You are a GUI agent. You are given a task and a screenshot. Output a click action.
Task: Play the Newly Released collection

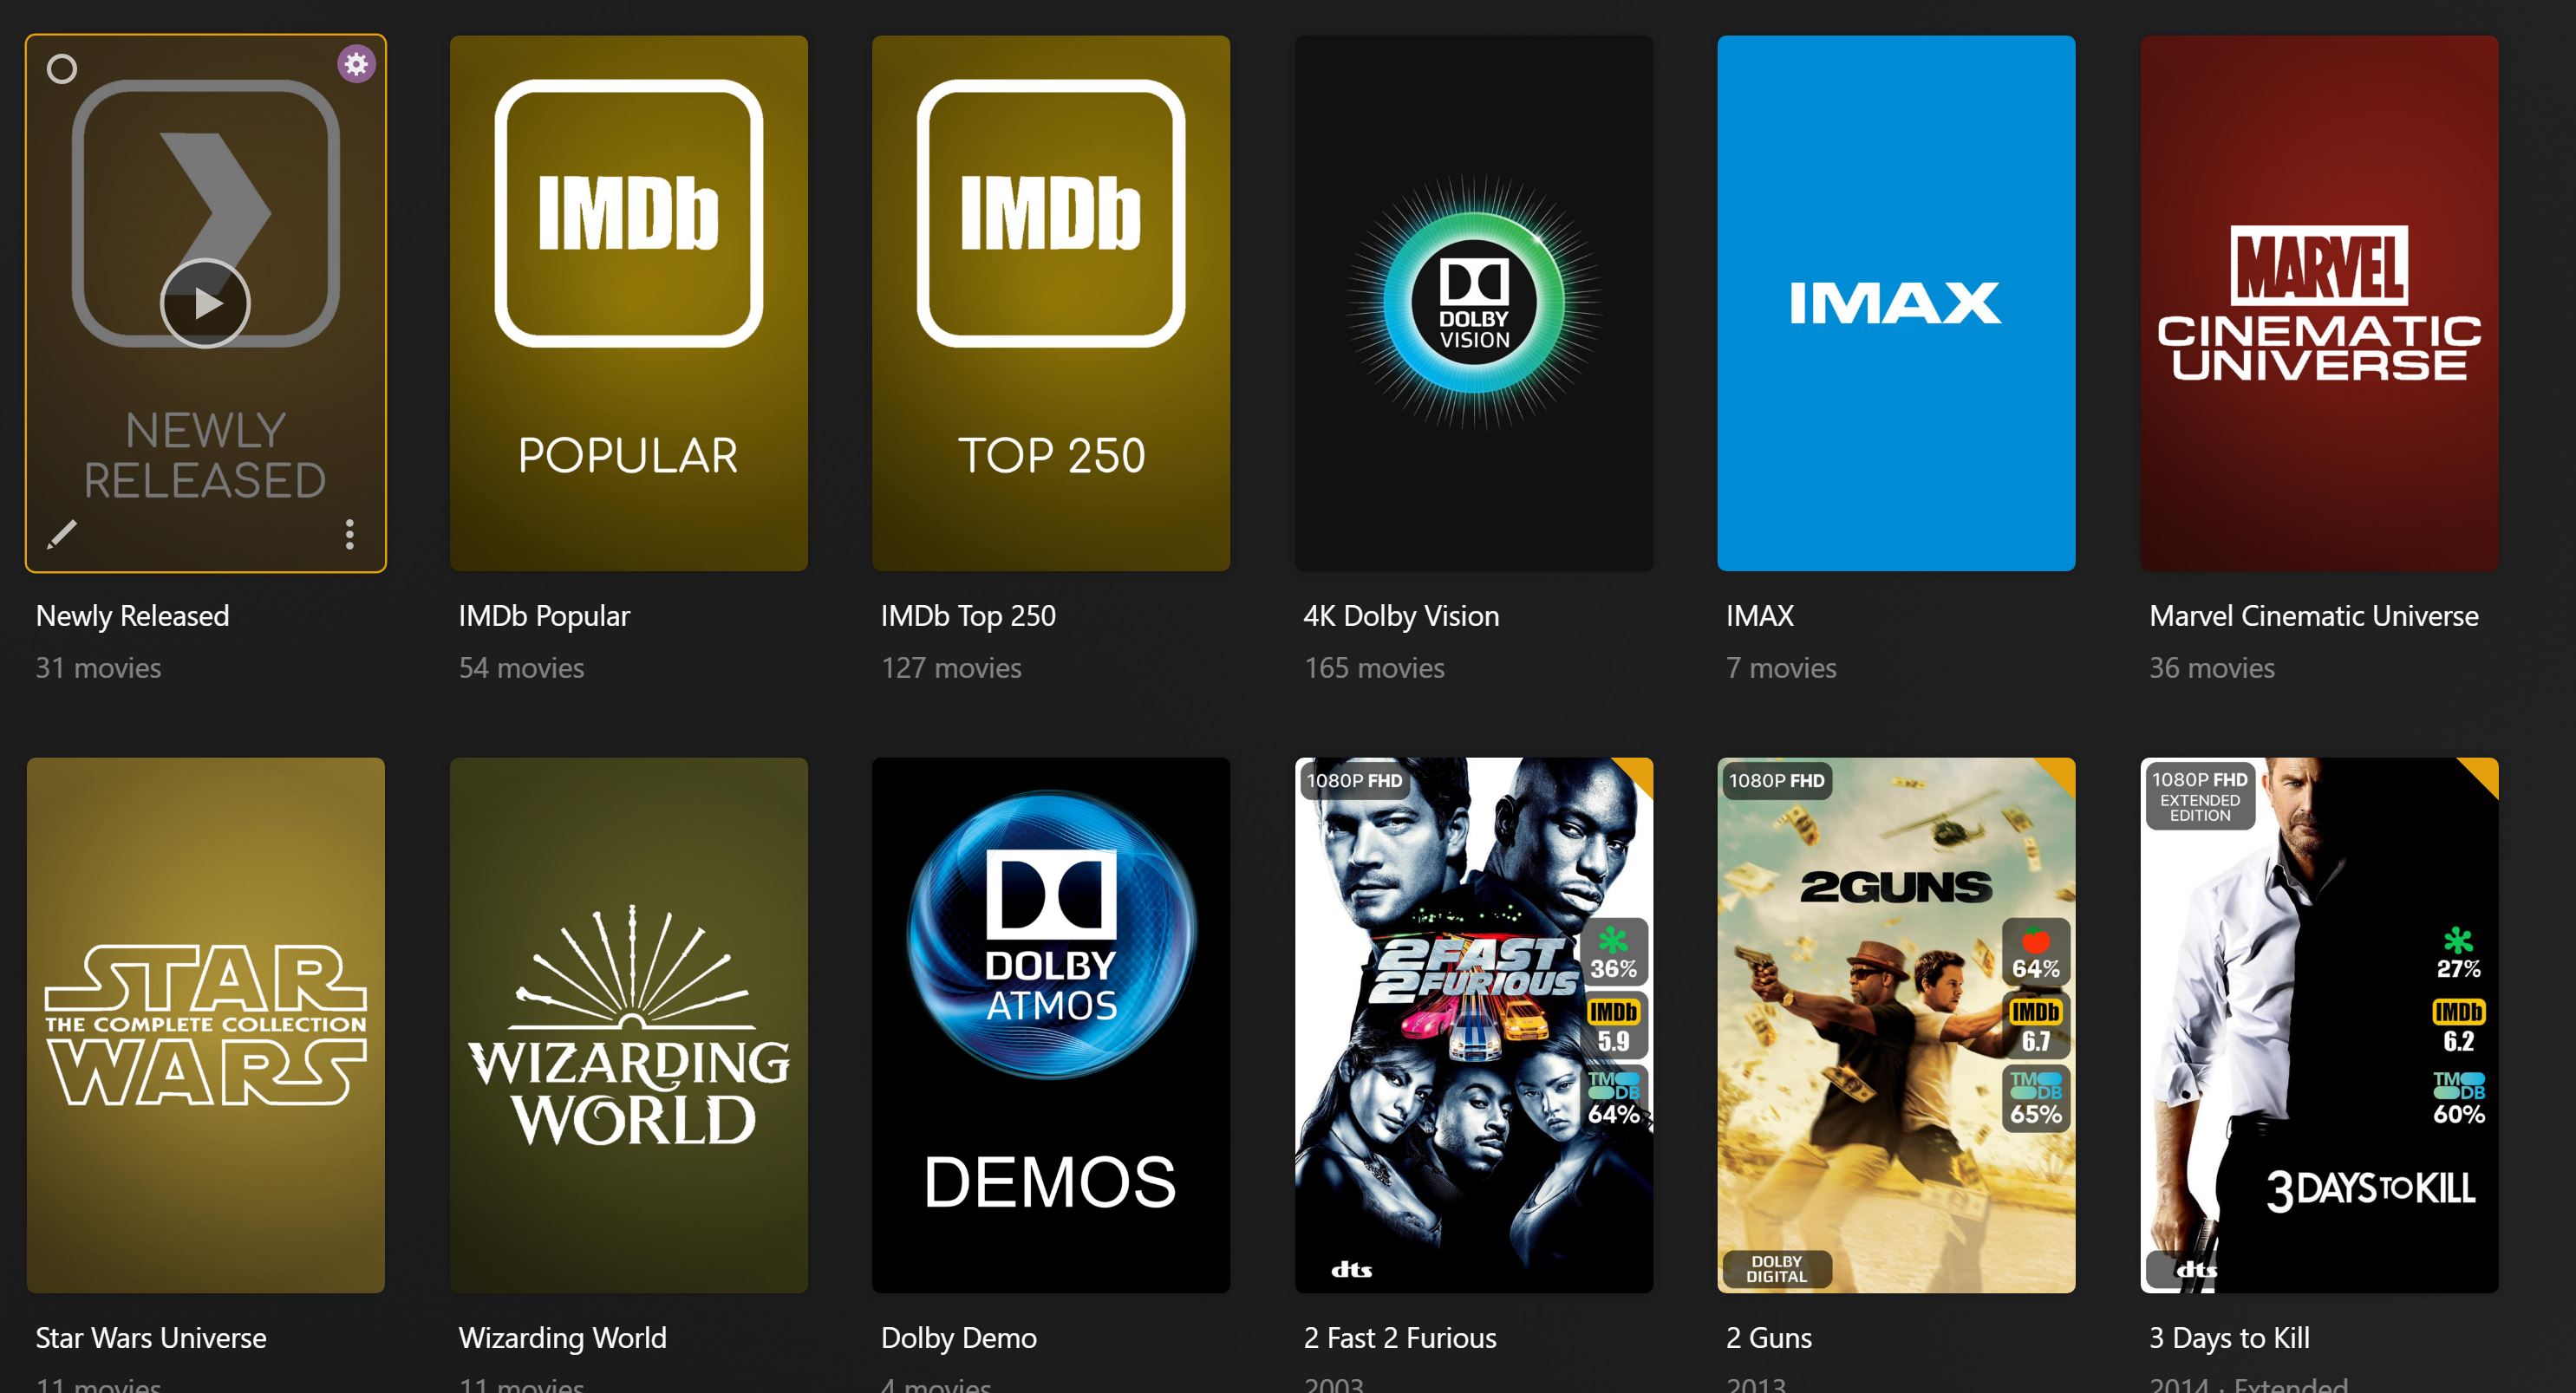[205, 303]
